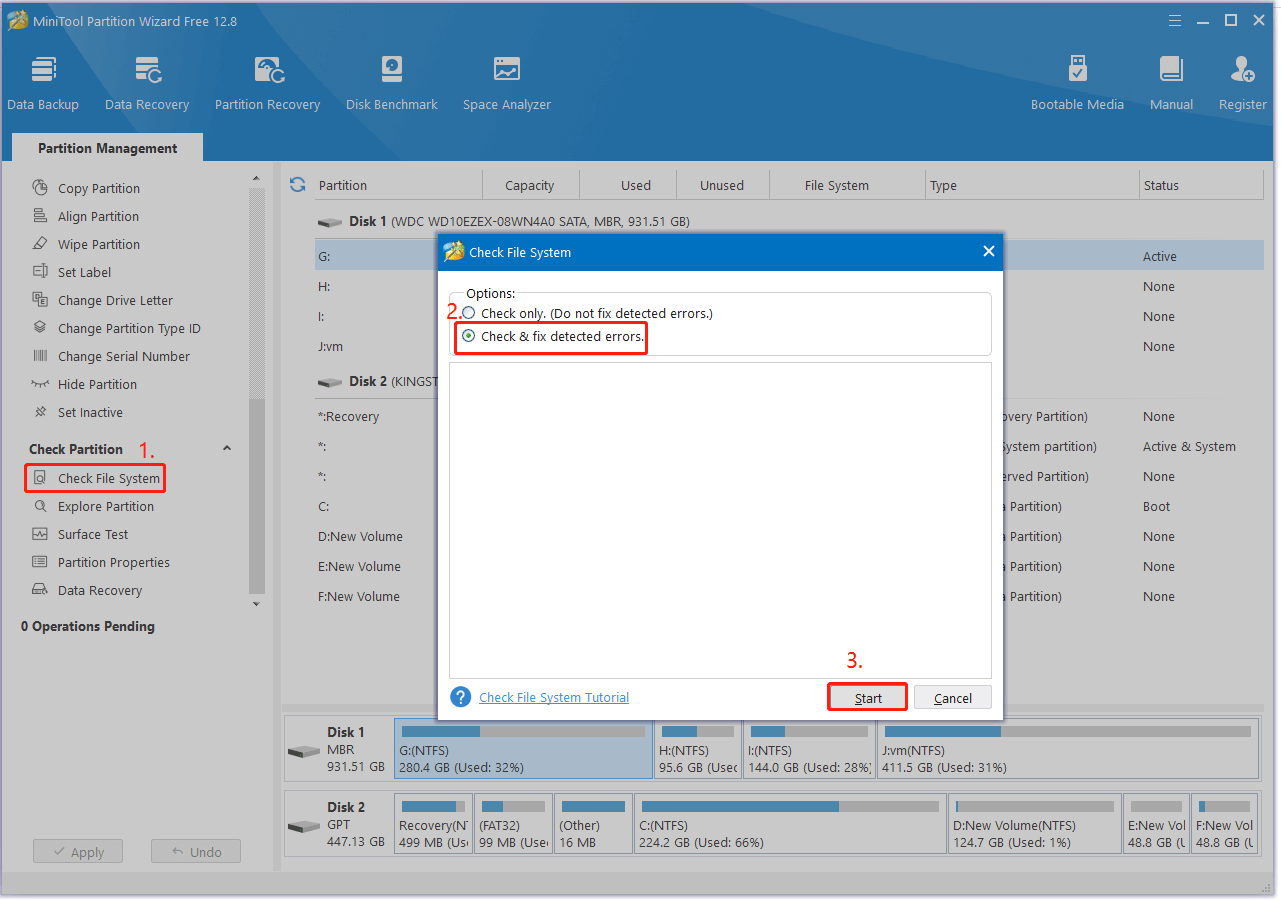Image resolution: width=1281 pixels, height=900 pixels.
Task: Open the application menu
Action: 1174,20
